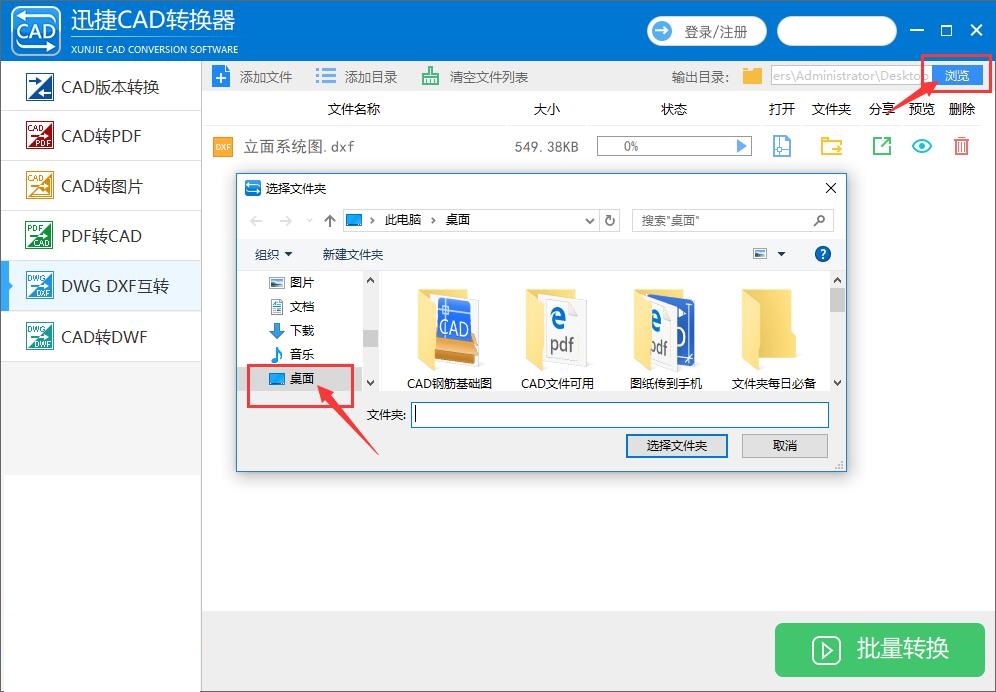Delete 立面系统图.dxf with the trash icon

(x=961, y=146)
